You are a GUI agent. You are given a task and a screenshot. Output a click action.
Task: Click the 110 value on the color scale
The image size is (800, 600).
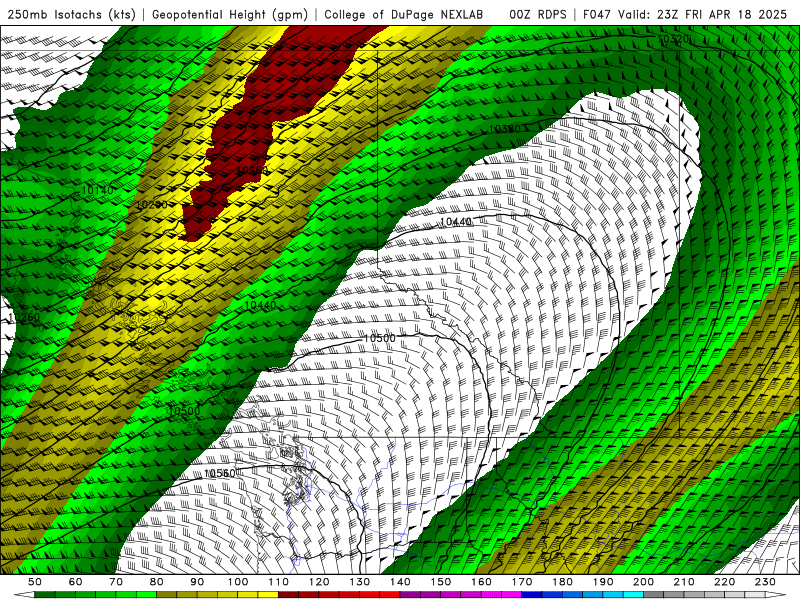pyautogui.click(x=279, y=582)
